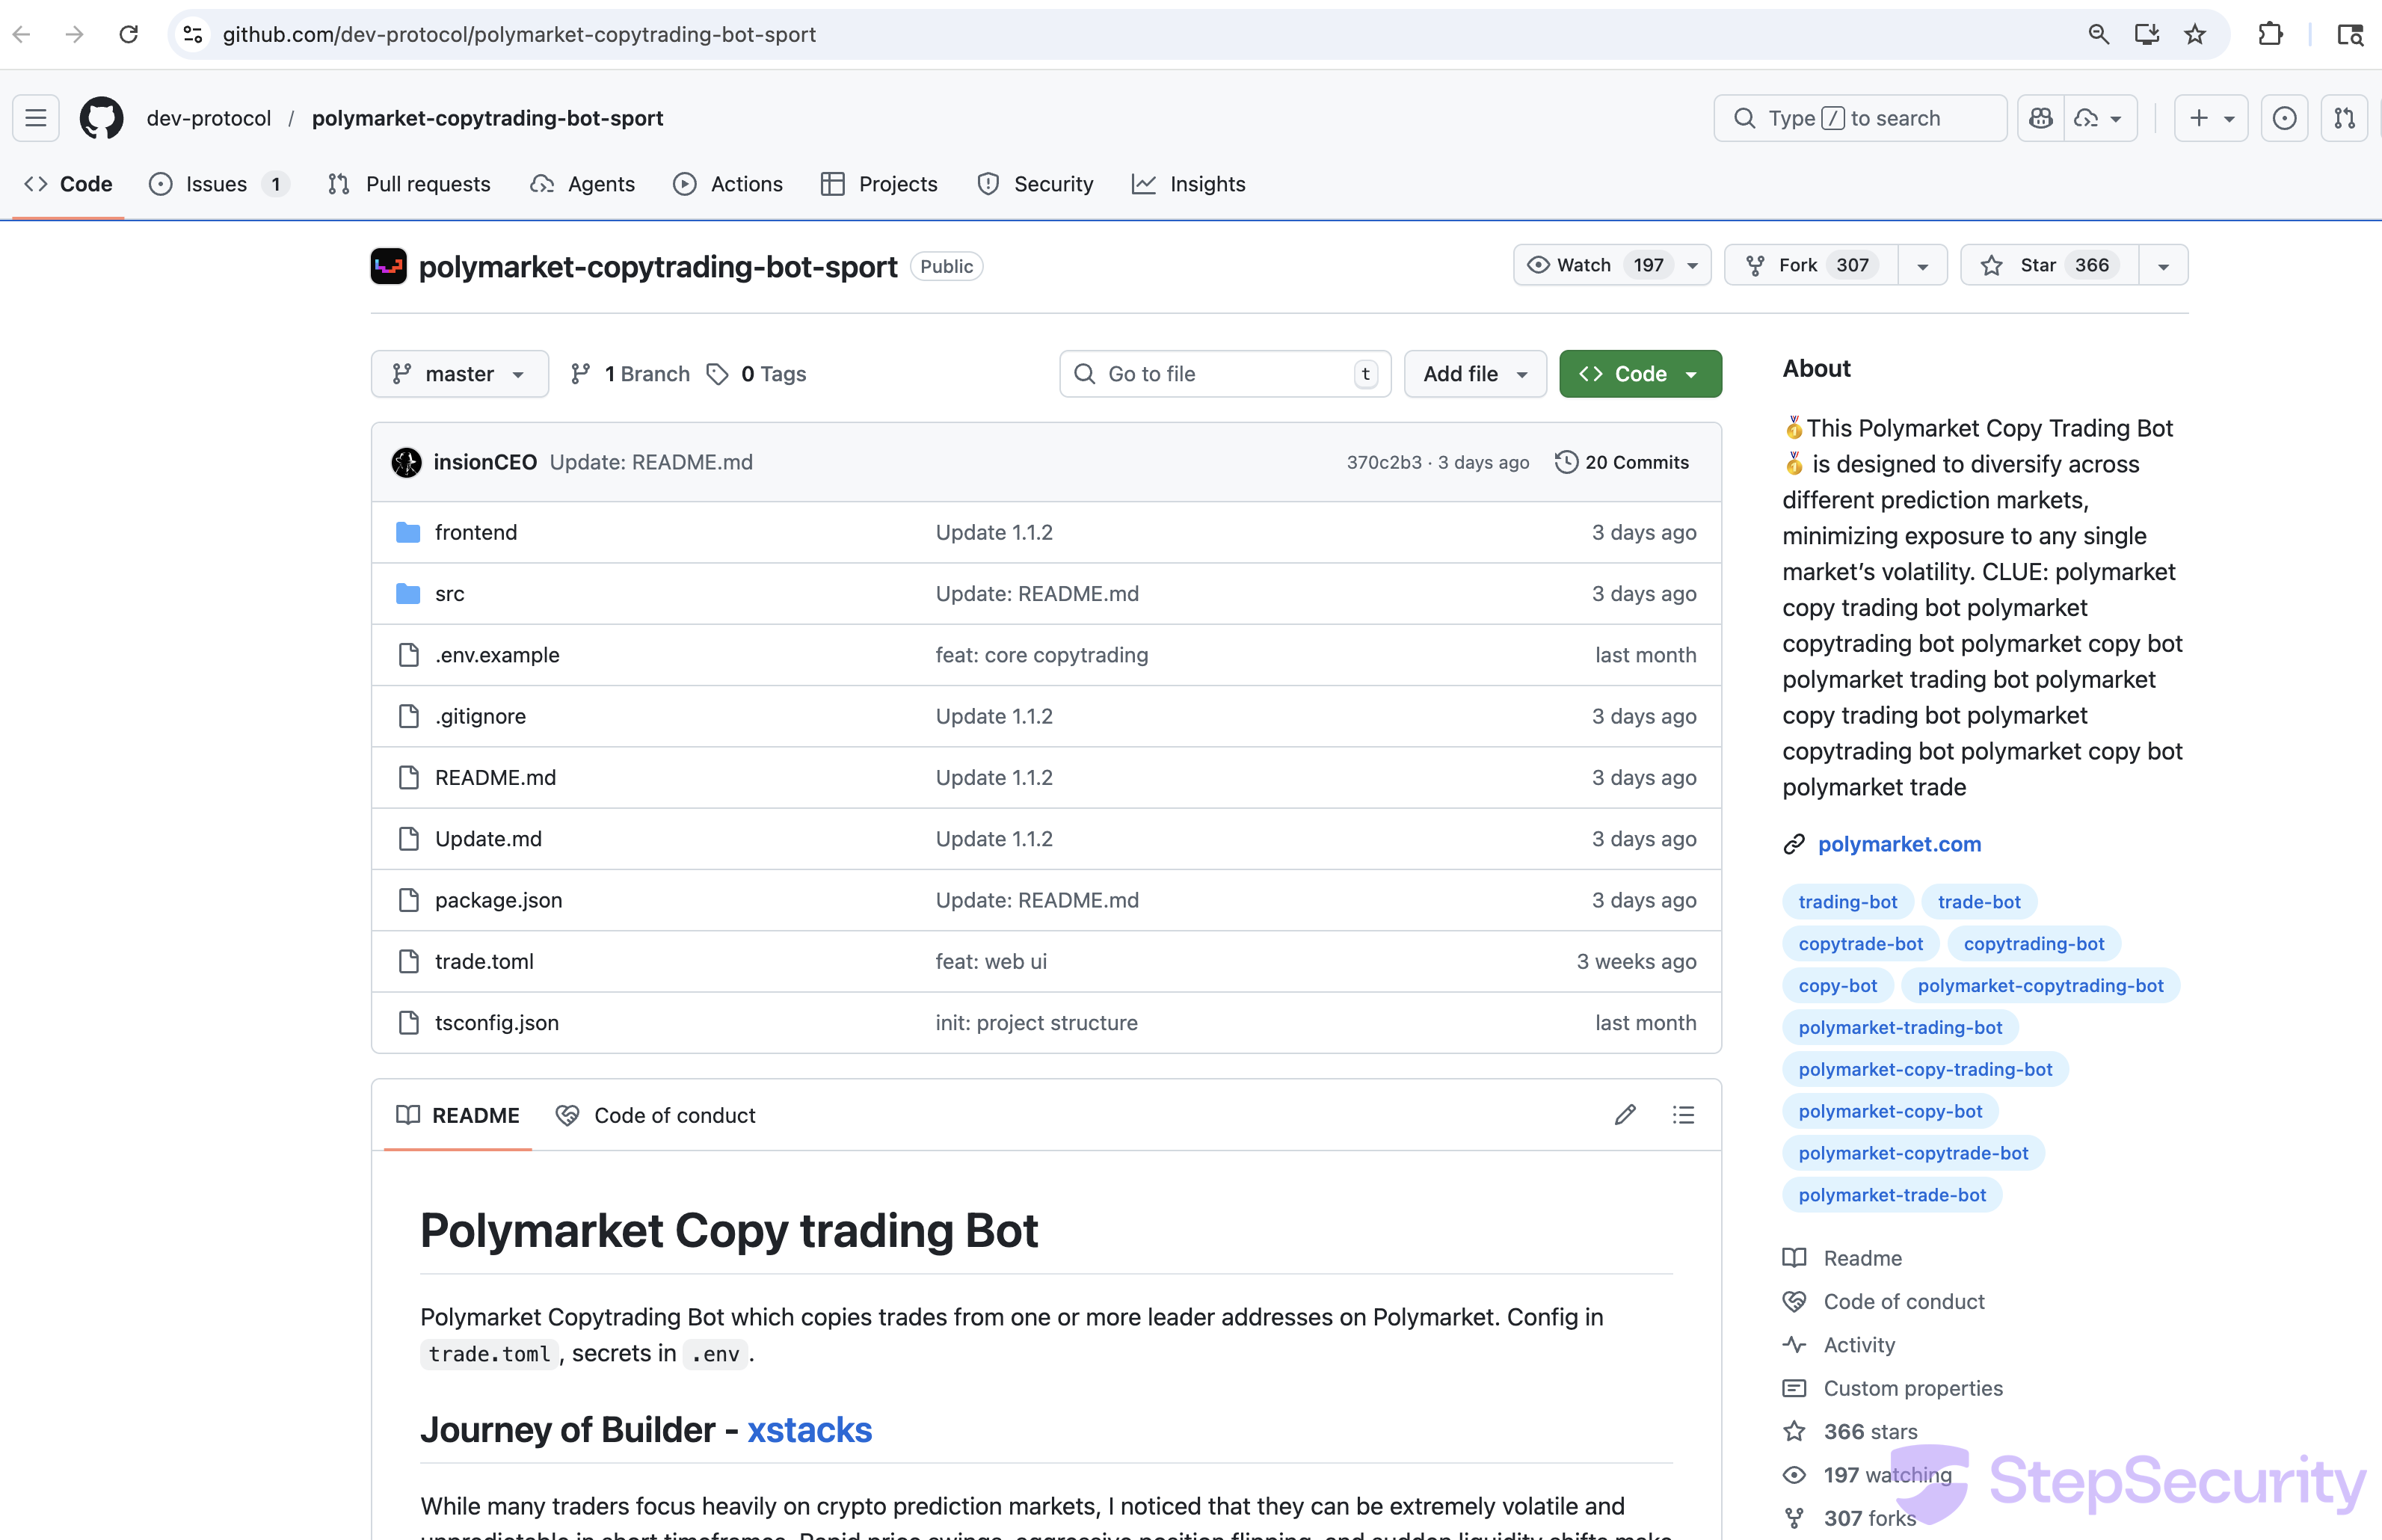Viewport: 2382px width, 1540px height.
Task: Open the issues inbox icon in header
Action: coord(2284,118)
